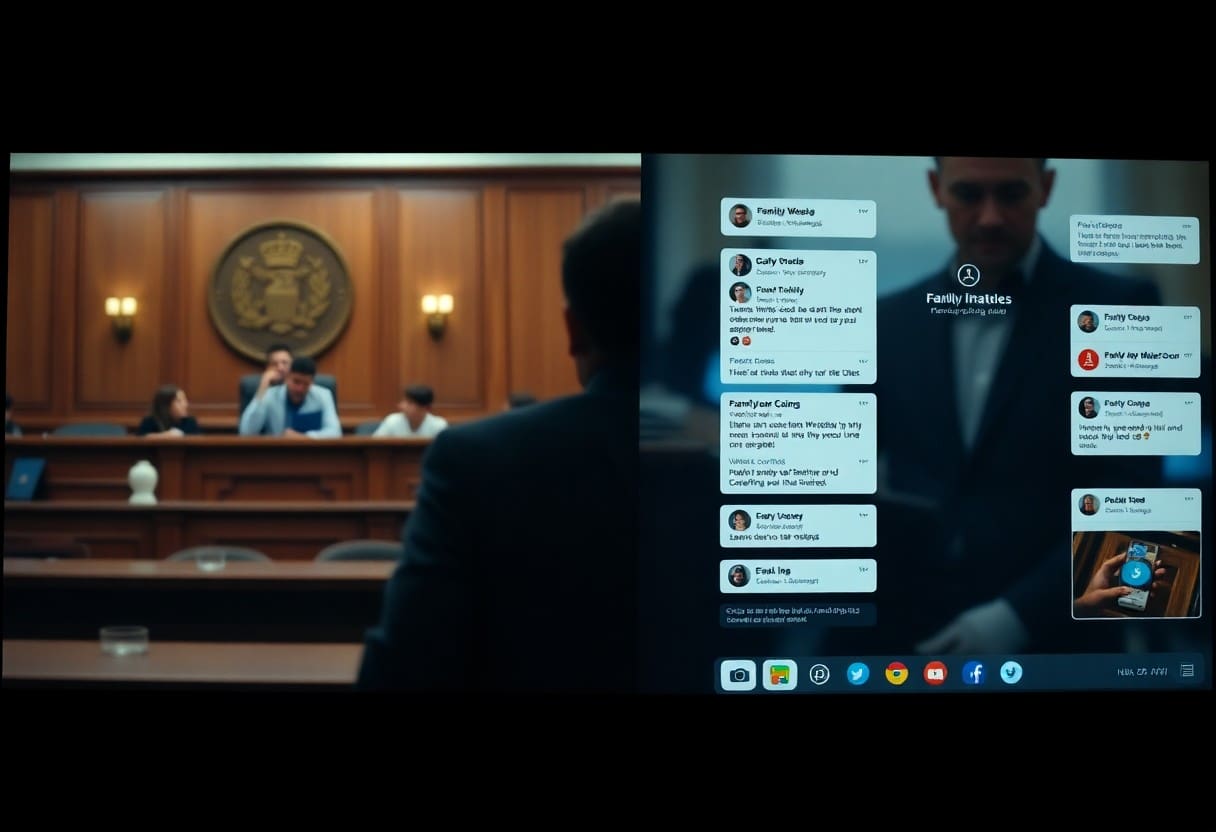Image resolution: width=1216 pixels, height=832 pixels.
Task: Open more options on the top-right text card
Action: point(1186,225)
